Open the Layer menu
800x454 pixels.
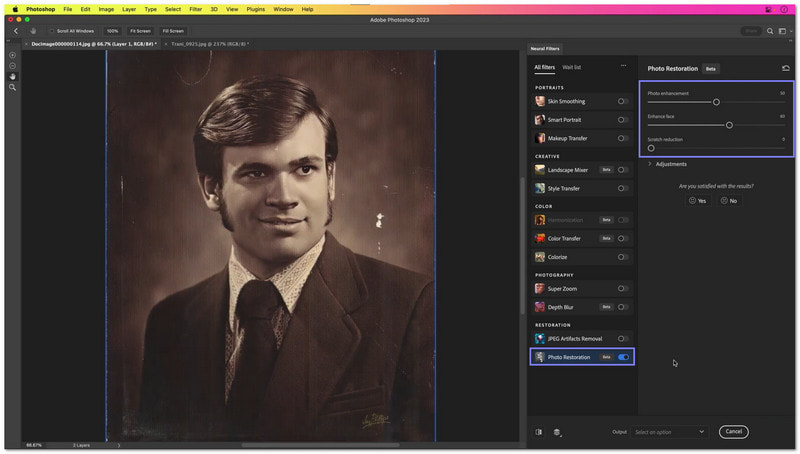click(129, 9)
